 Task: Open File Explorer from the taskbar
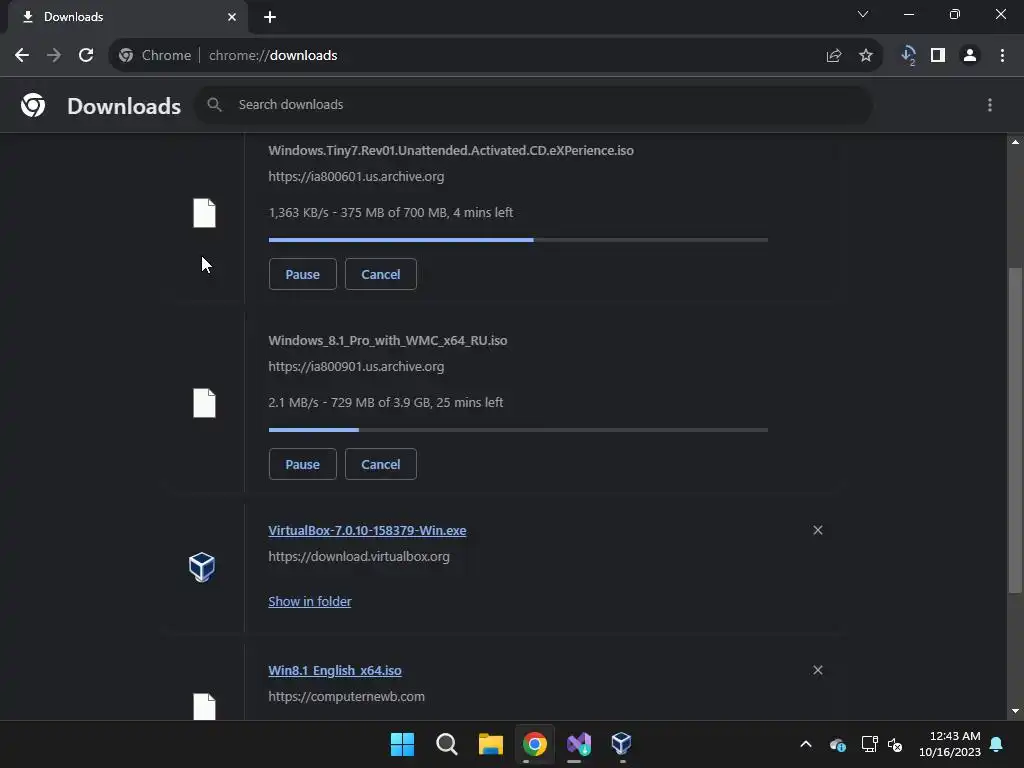[x=490, y=744]
